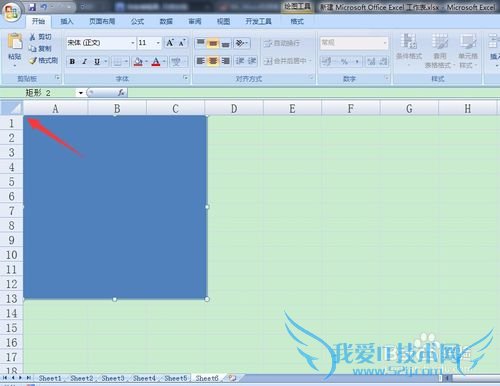Decrease the indent
The image size is (500, 386).
tap(240, 61)
